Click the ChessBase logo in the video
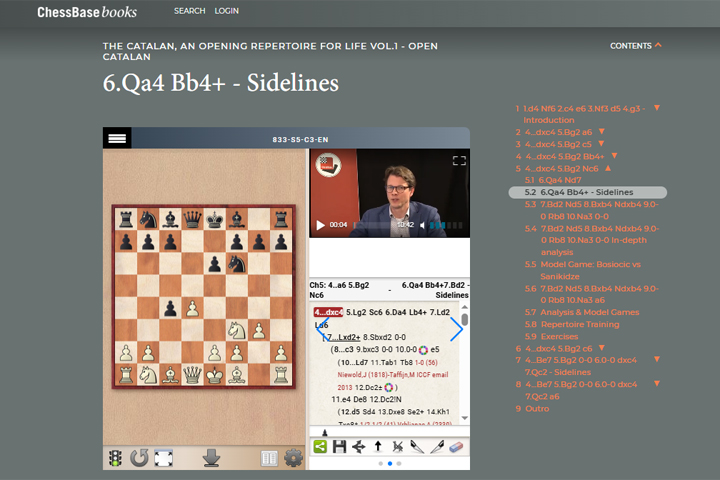Viewport: 720px width, 480px height. (x=328, y=165)
